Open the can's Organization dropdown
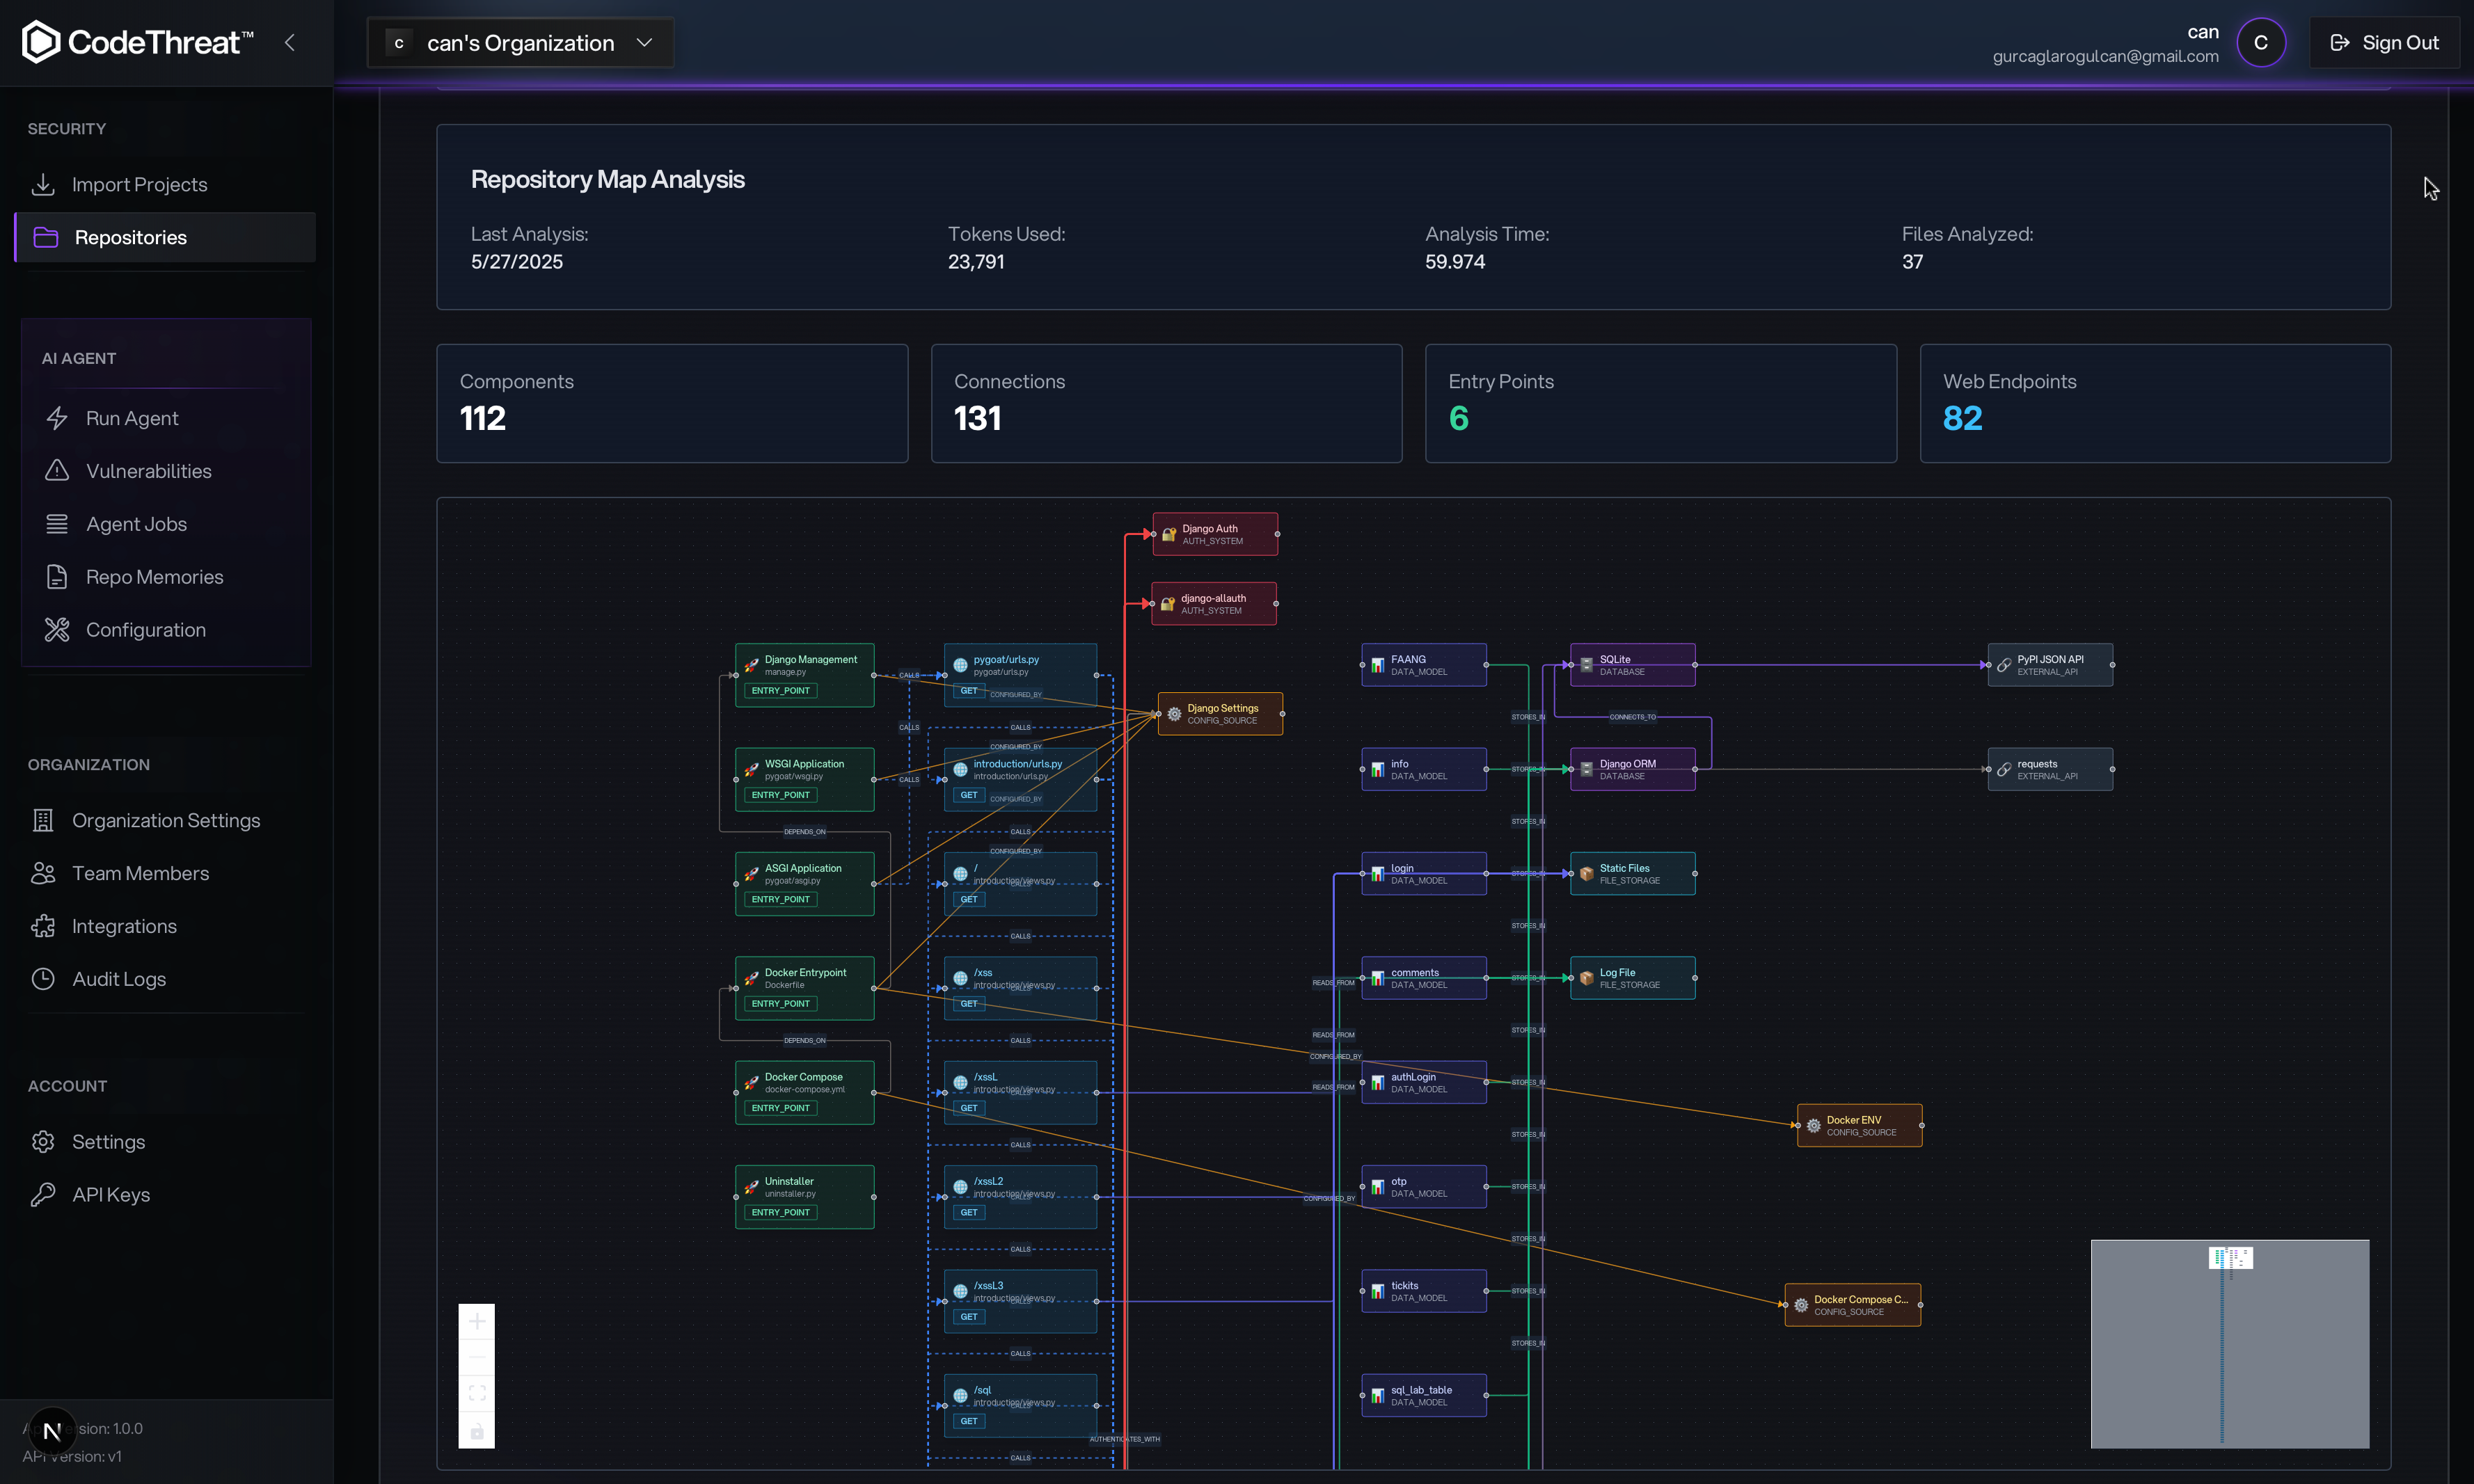Viewport: 2474px width, 1484px height. pos(520,42)
